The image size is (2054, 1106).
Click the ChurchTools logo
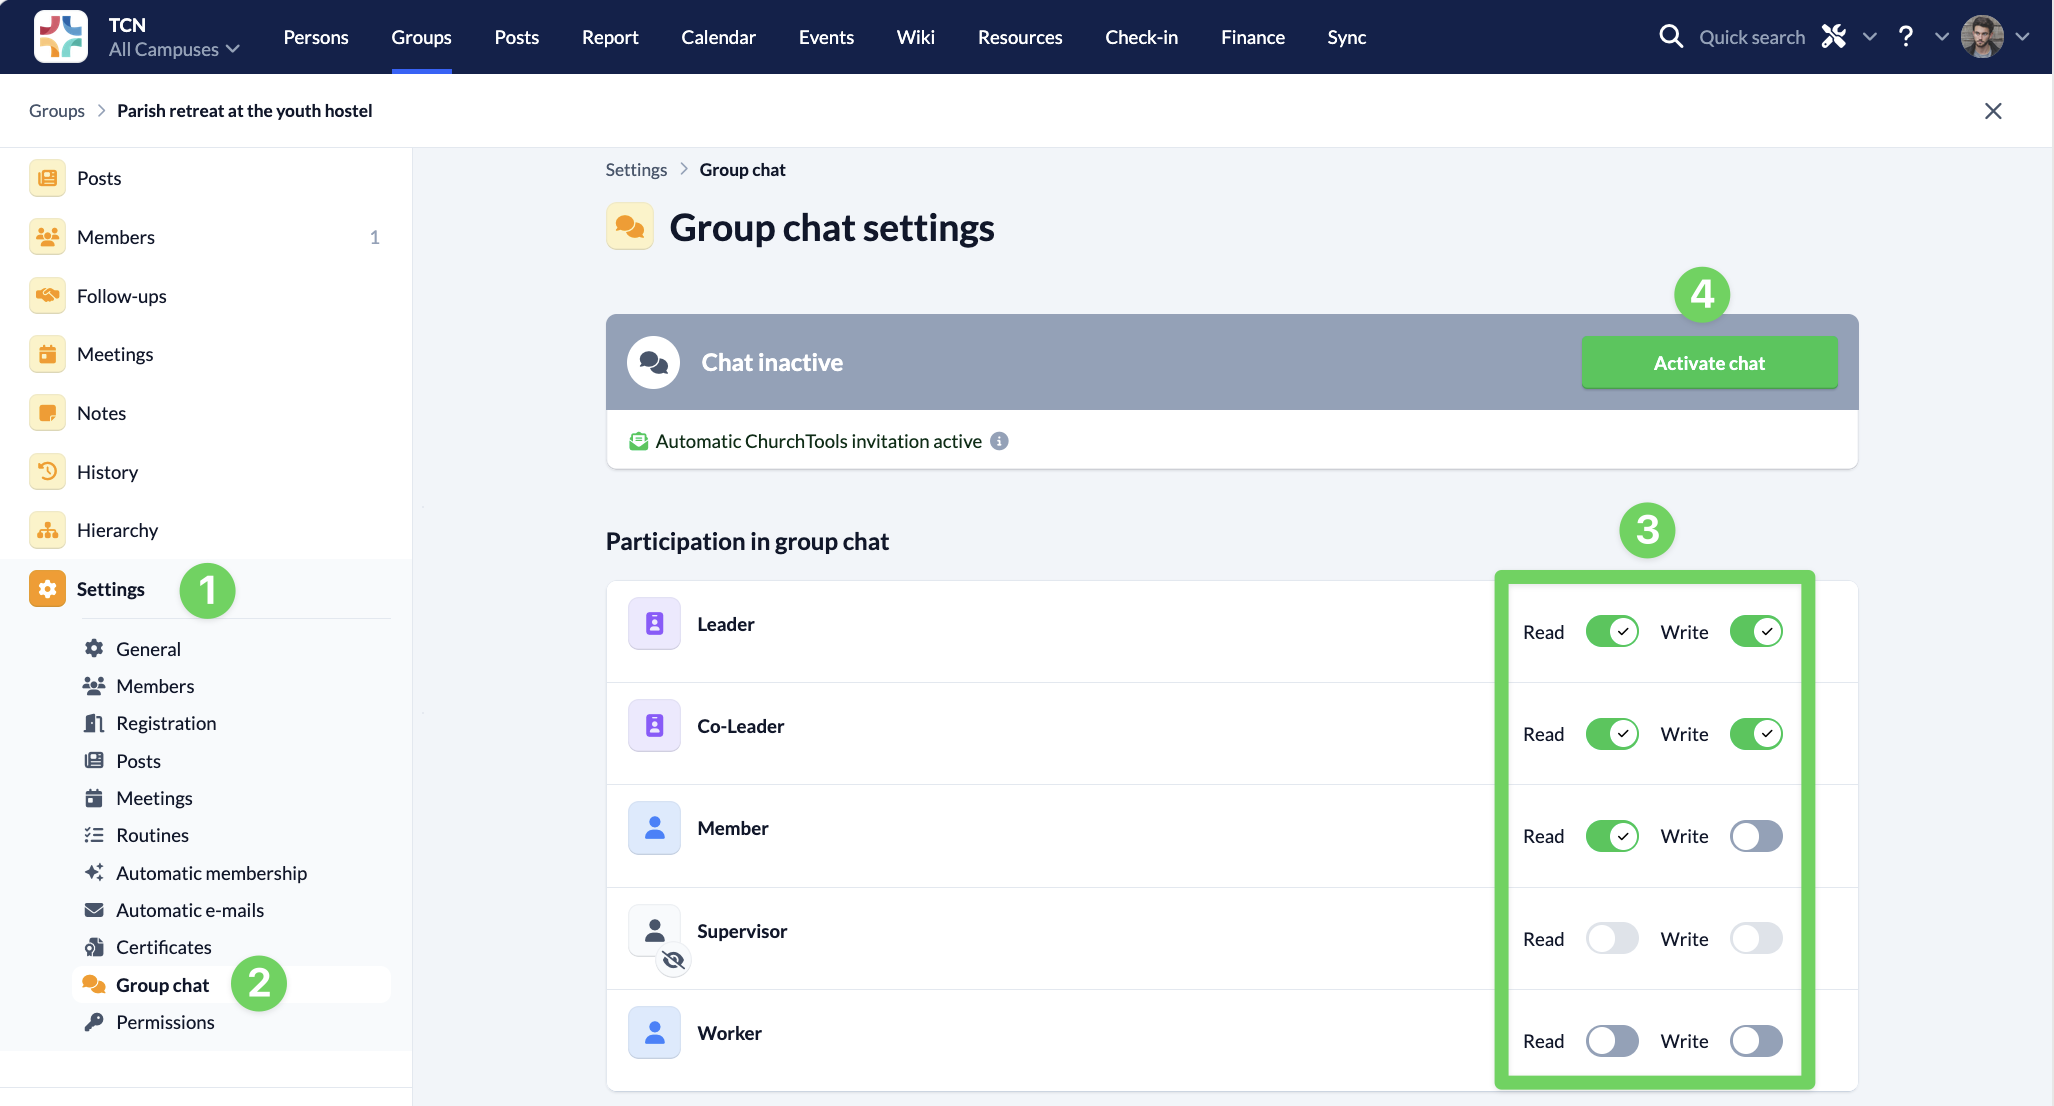[x=60, y=36]
